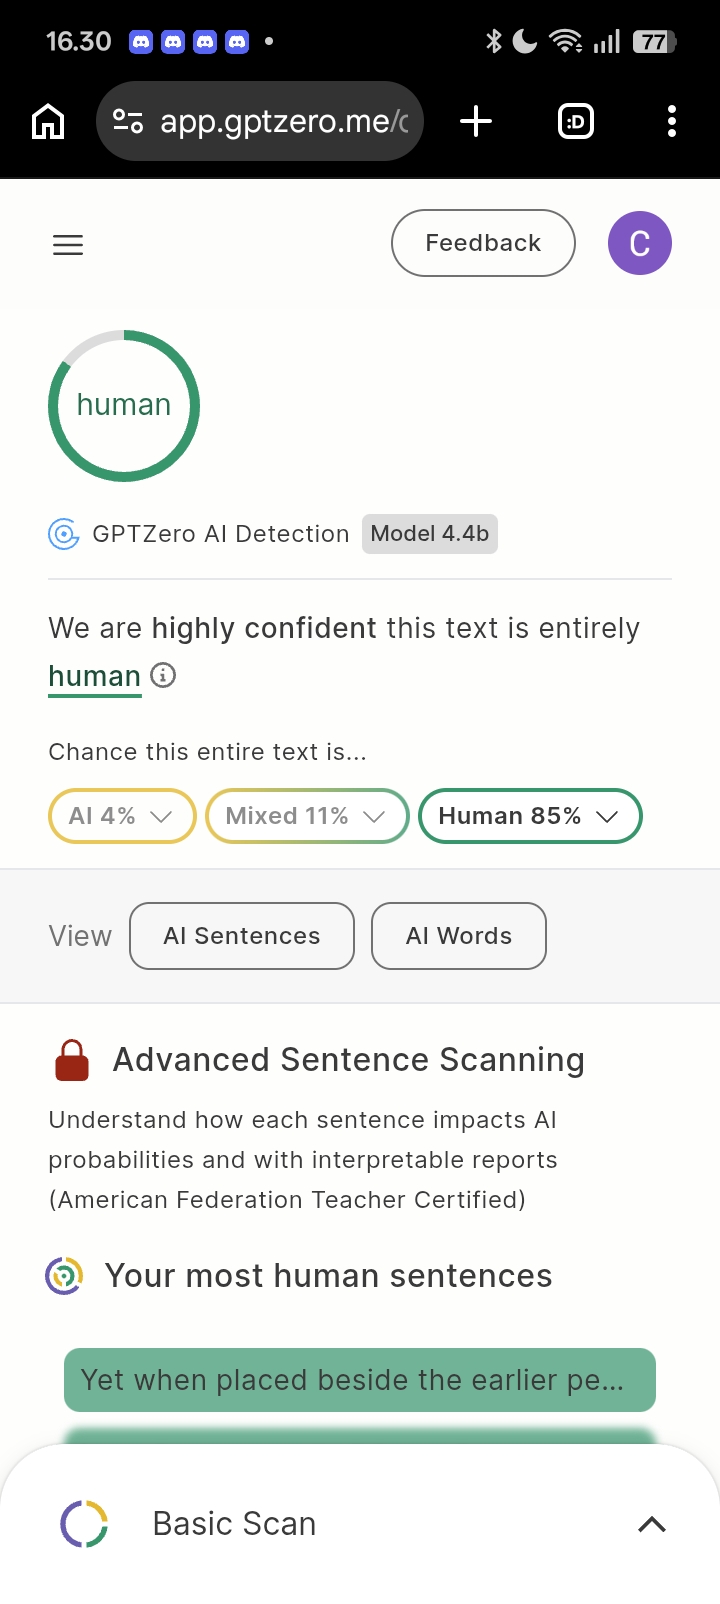Viewport: 720px width, 1604px height.
Task: Open the purple C profile avatar
Action: (x=639, y=243)
